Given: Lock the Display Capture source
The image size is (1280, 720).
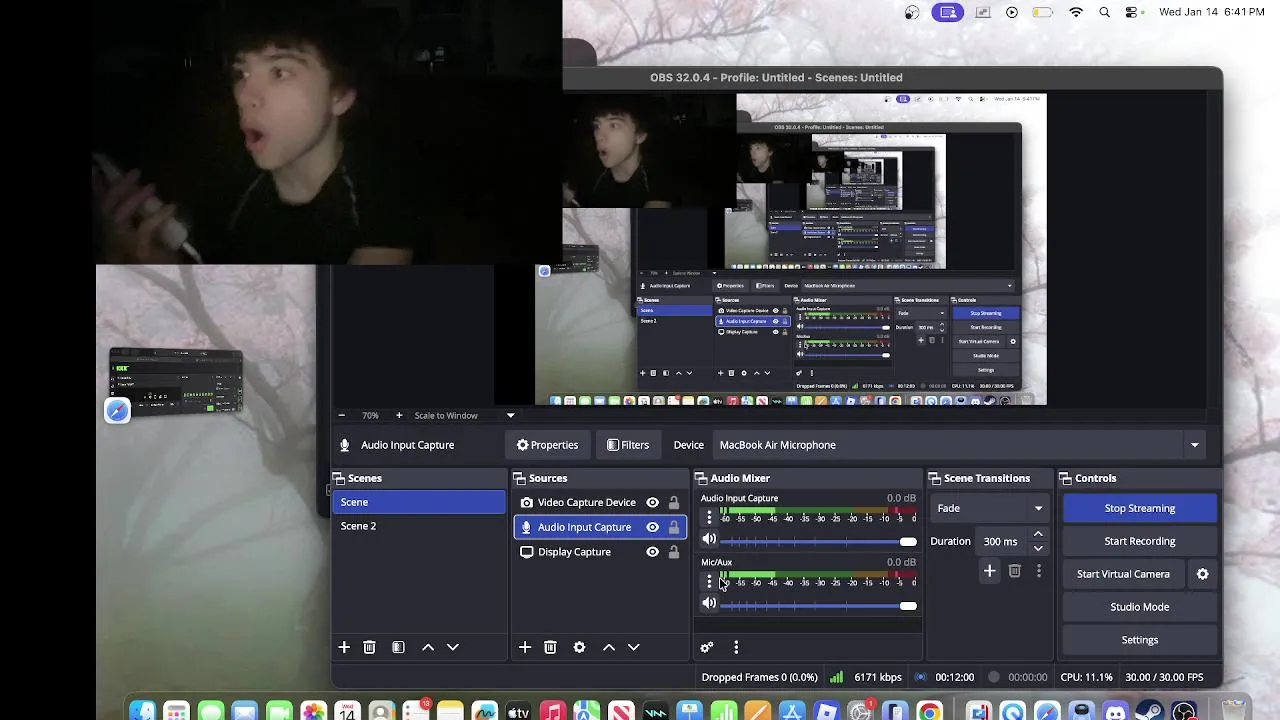Looking at the screenshot, I should (674, 552).
